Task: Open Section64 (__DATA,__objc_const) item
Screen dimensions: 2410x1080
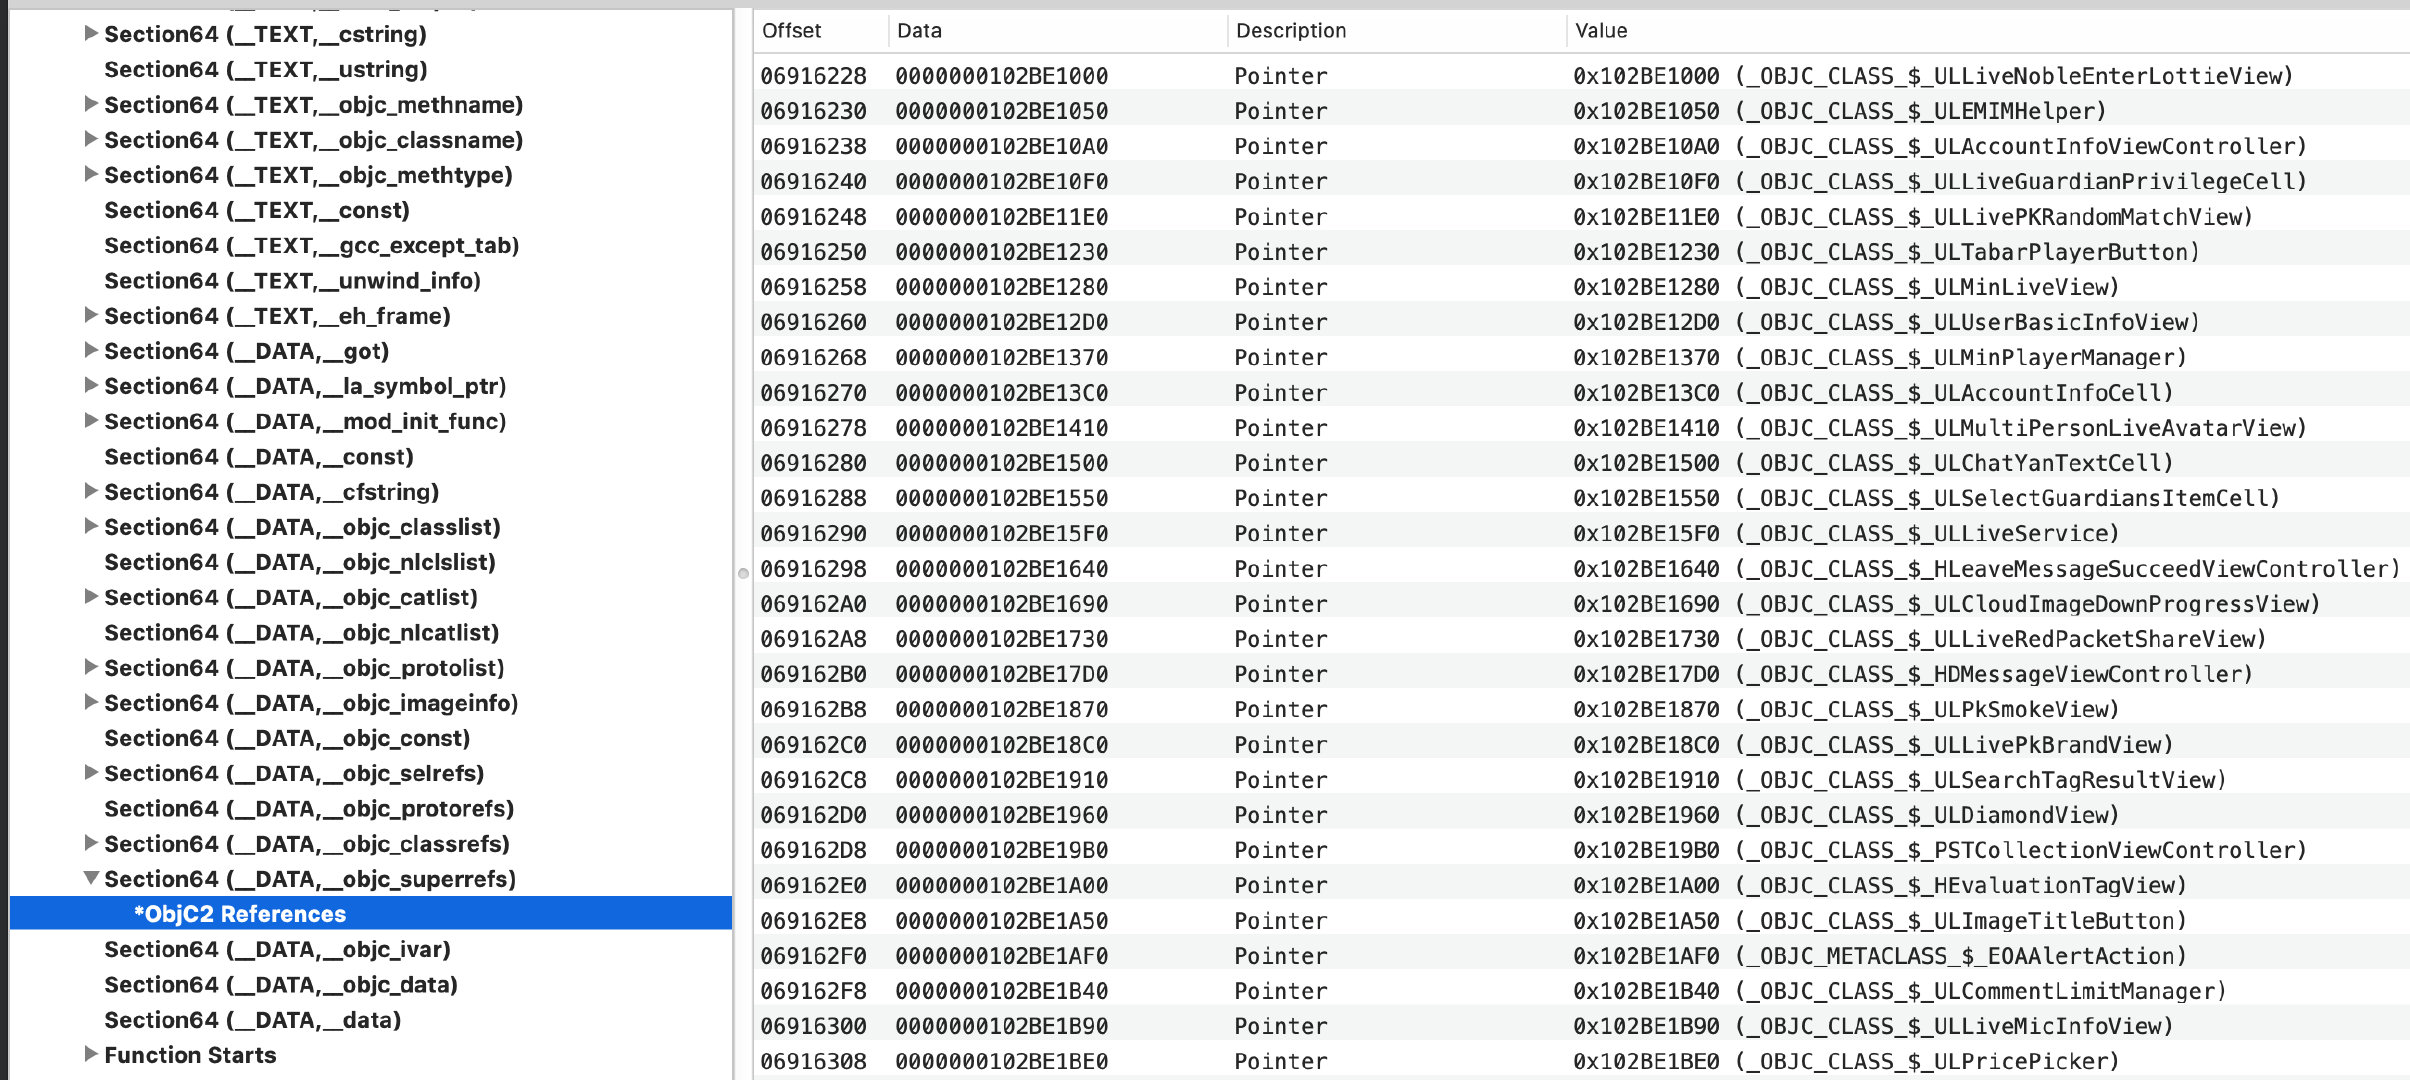Action: [286, 738]
